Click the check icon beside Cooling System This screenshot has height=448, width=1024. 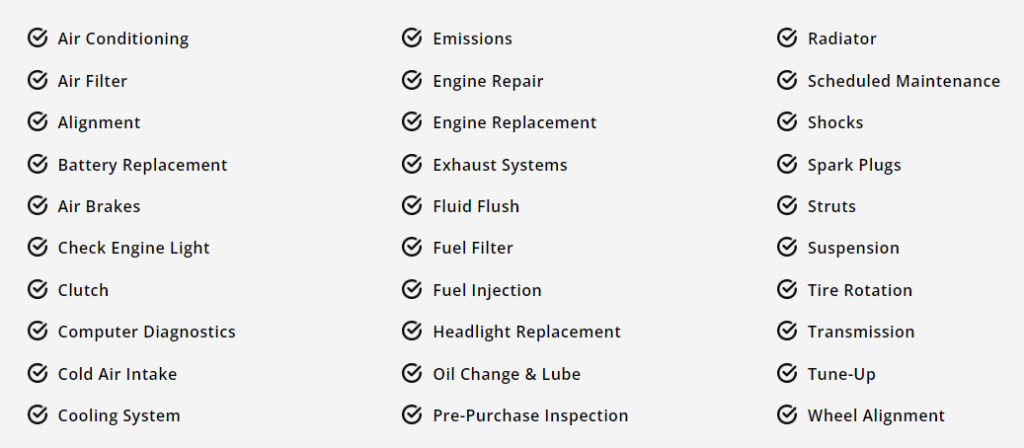37,415
